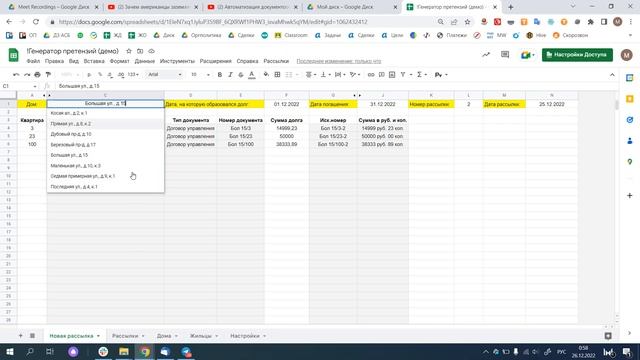Viewport: 640px width, 360px height.
Task: Open the Расширения menu
Action: click(216, 61)
